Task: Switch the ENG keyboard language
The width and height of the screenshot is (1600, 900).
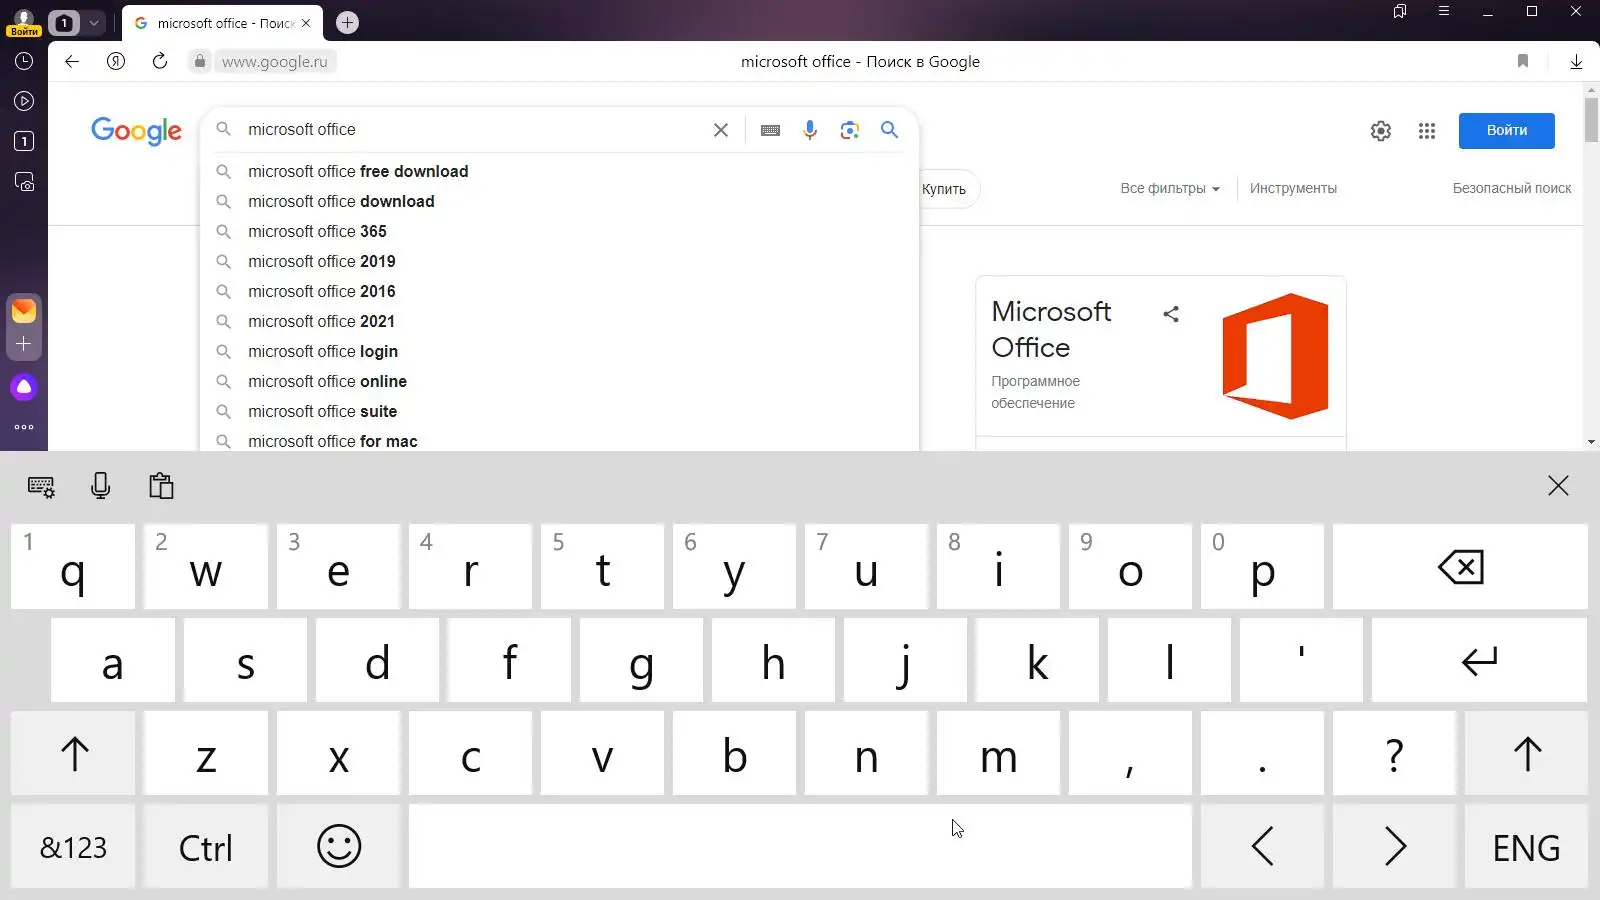Action: click(x=1526, y=847)
